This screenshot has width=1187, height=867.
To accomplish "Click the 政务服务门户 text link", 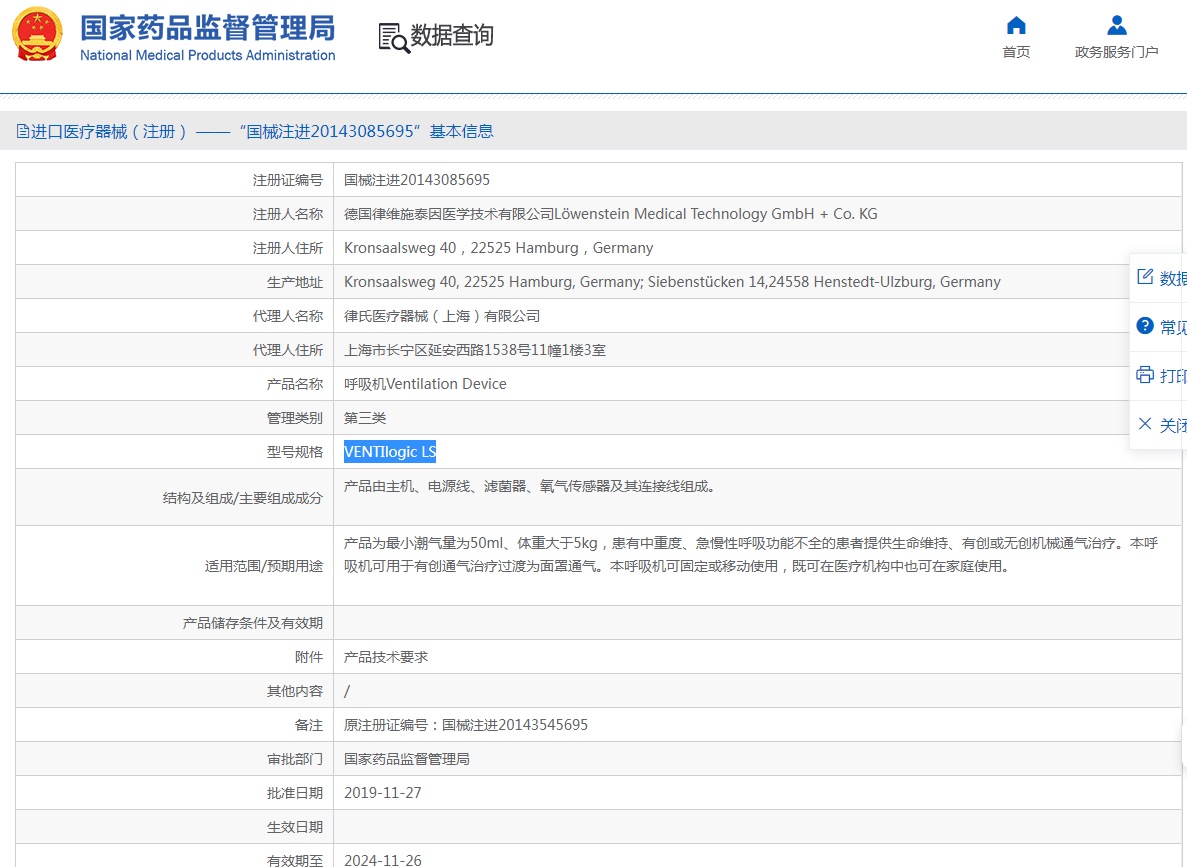I will pos(1117,52).
